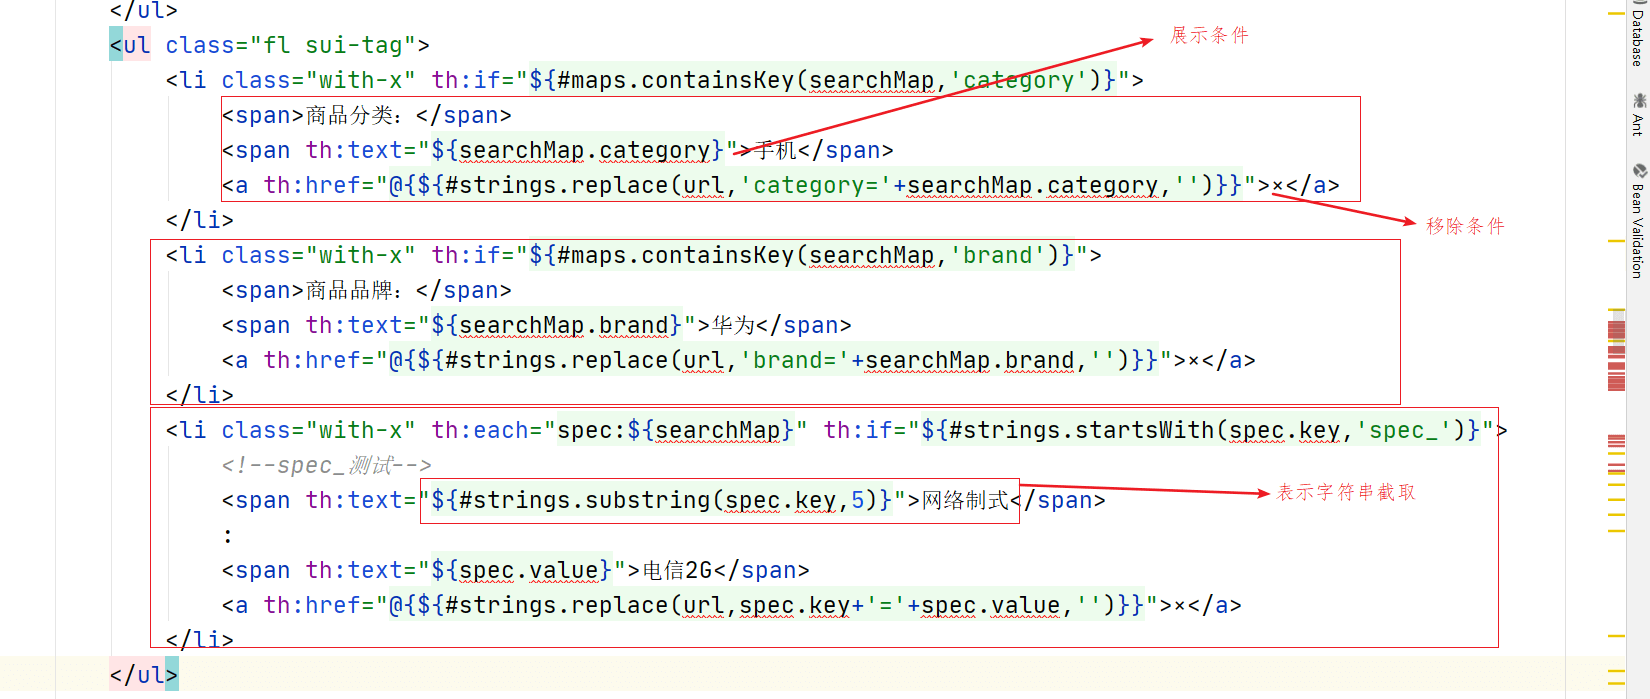Click the 电信2G span content
Image resolution: width=1650 pixels, height=699 pixels.
[x=677, y=570]
